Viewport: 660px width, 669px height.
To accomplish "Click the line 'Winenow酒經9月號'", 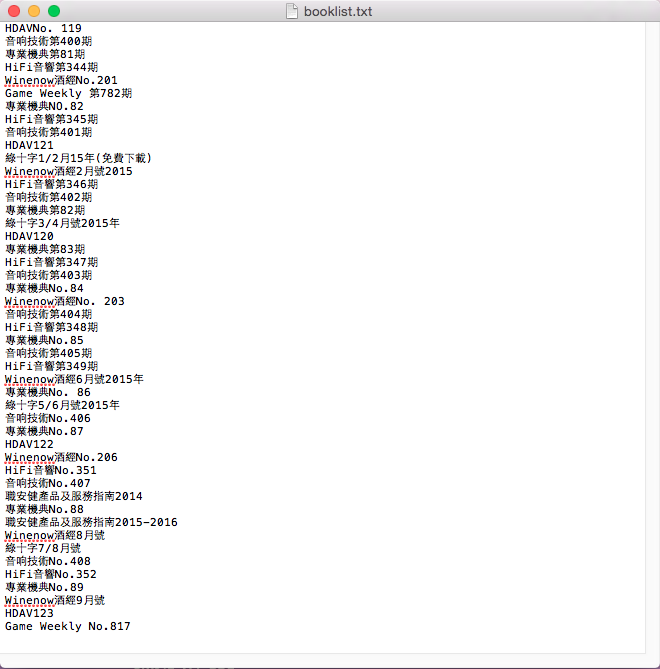I will click(x=55, y=600).
